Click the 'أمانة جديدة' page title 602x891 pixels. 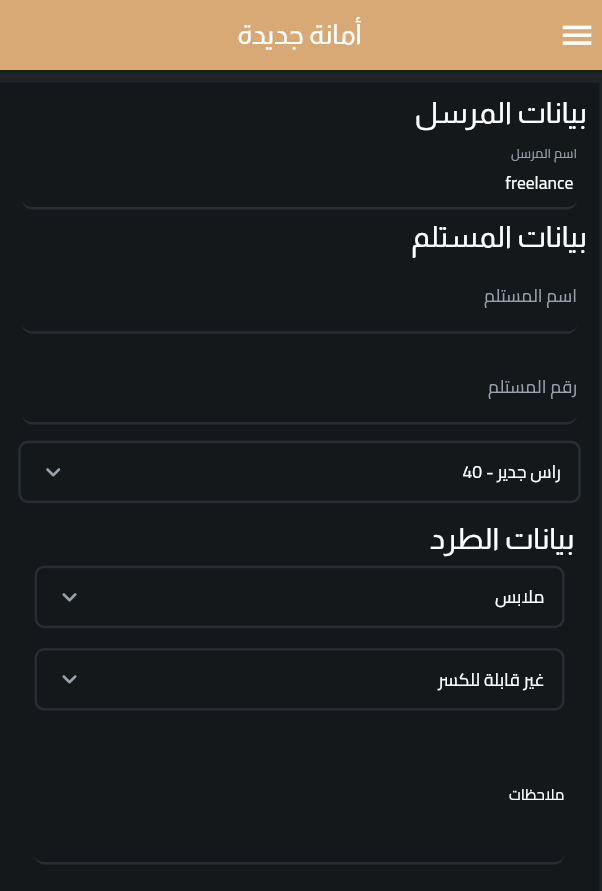[x=300, y=35]
